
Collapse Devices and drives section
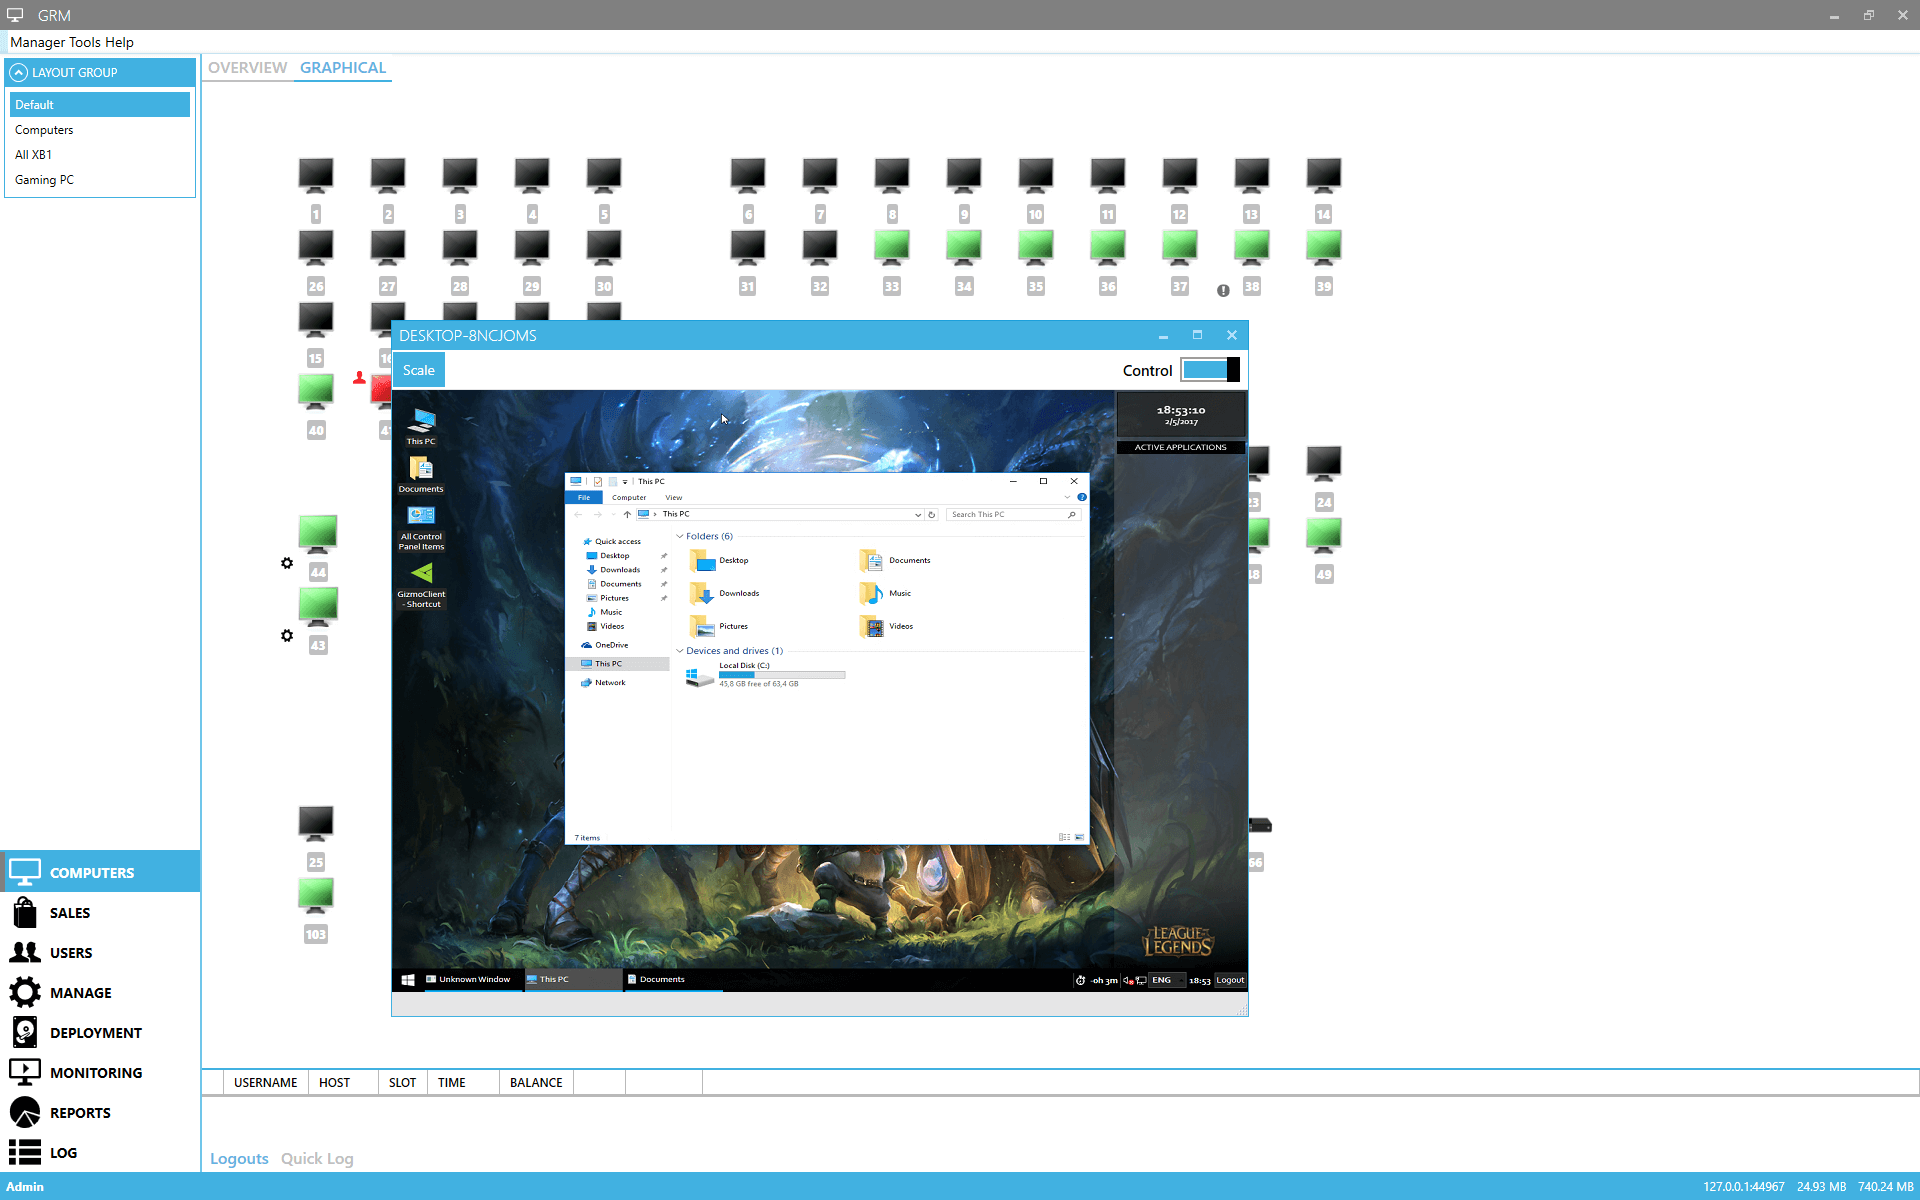(x=680, y=651)
